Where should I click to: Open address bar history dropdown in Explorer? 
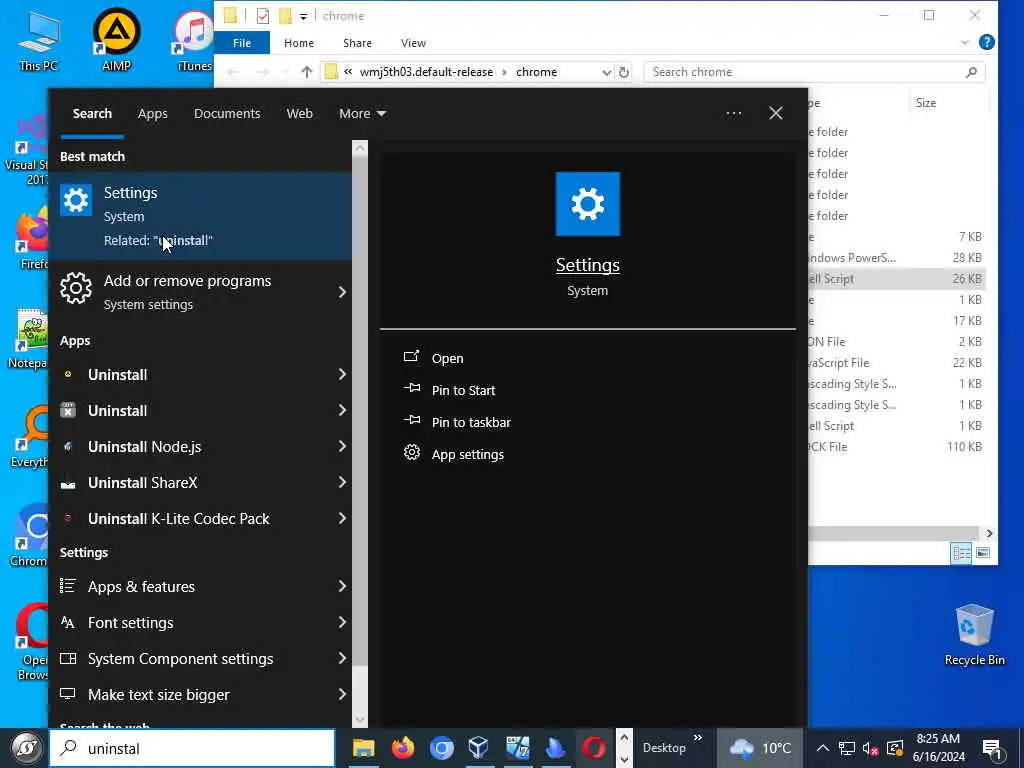pyautogui.click(x=607, y=72)
